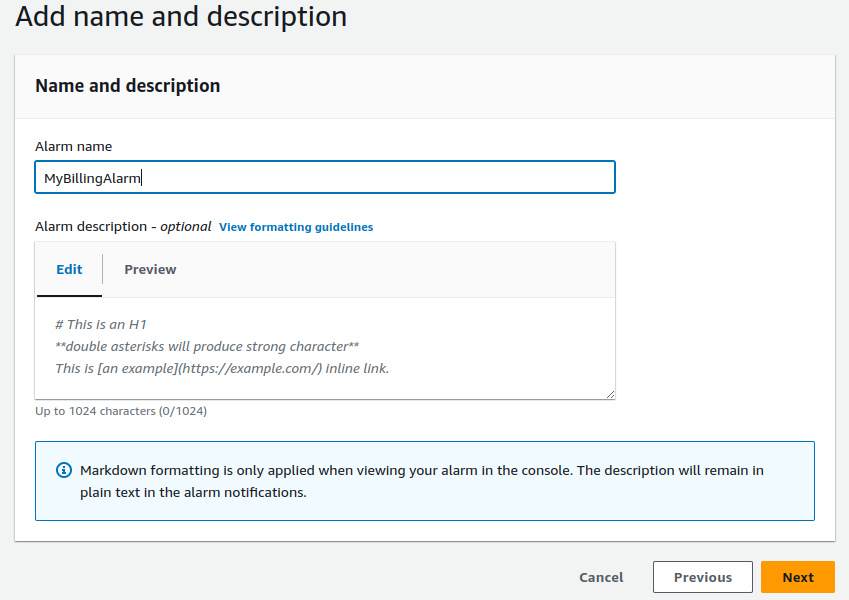Click the 'Name and description' section heading

128,86
